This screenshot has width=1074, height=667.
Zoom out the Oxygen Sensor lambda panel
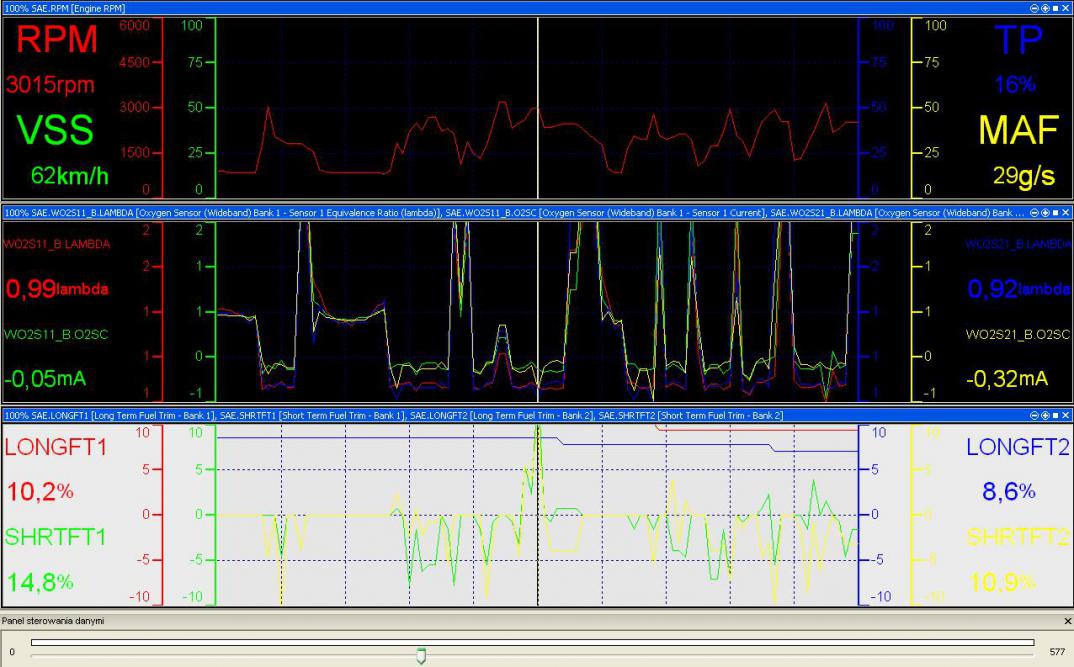pos(1034,213)
